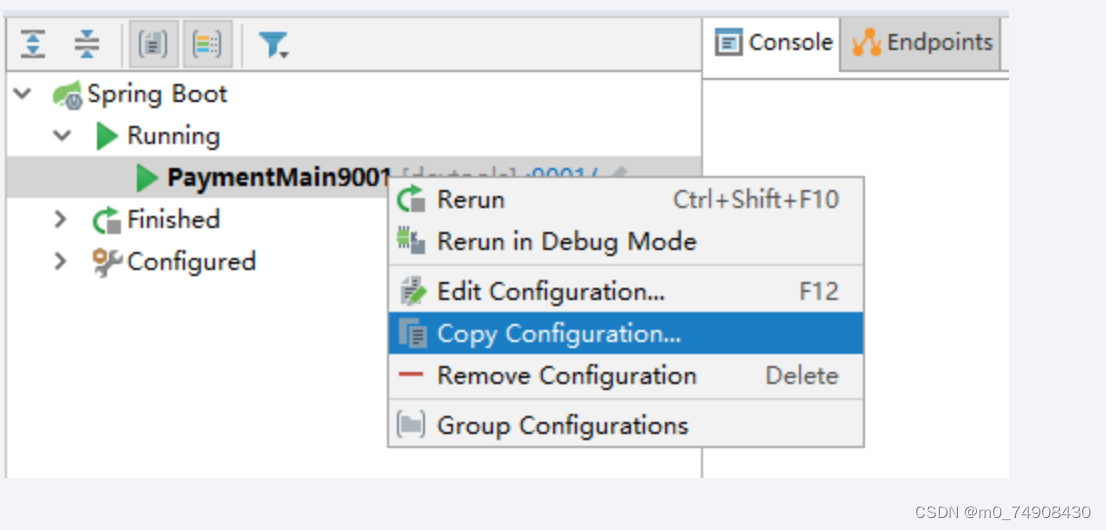Click the red Remove Configuration minus icon
The height and width of the screenshot is (530, 1106).
411,375
